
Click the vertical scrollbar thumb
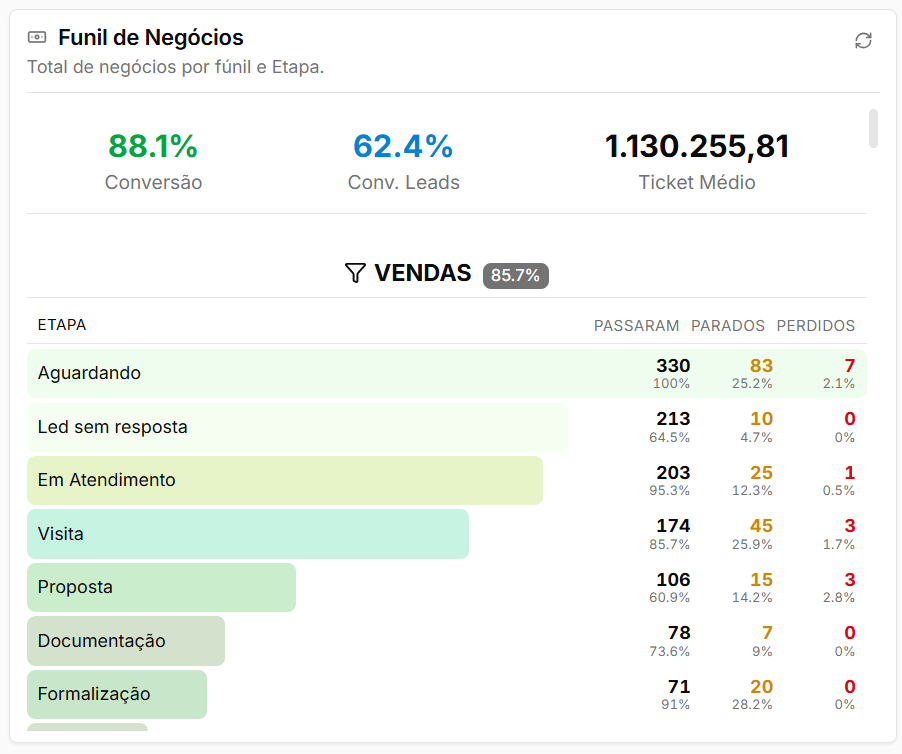(873, 128)
